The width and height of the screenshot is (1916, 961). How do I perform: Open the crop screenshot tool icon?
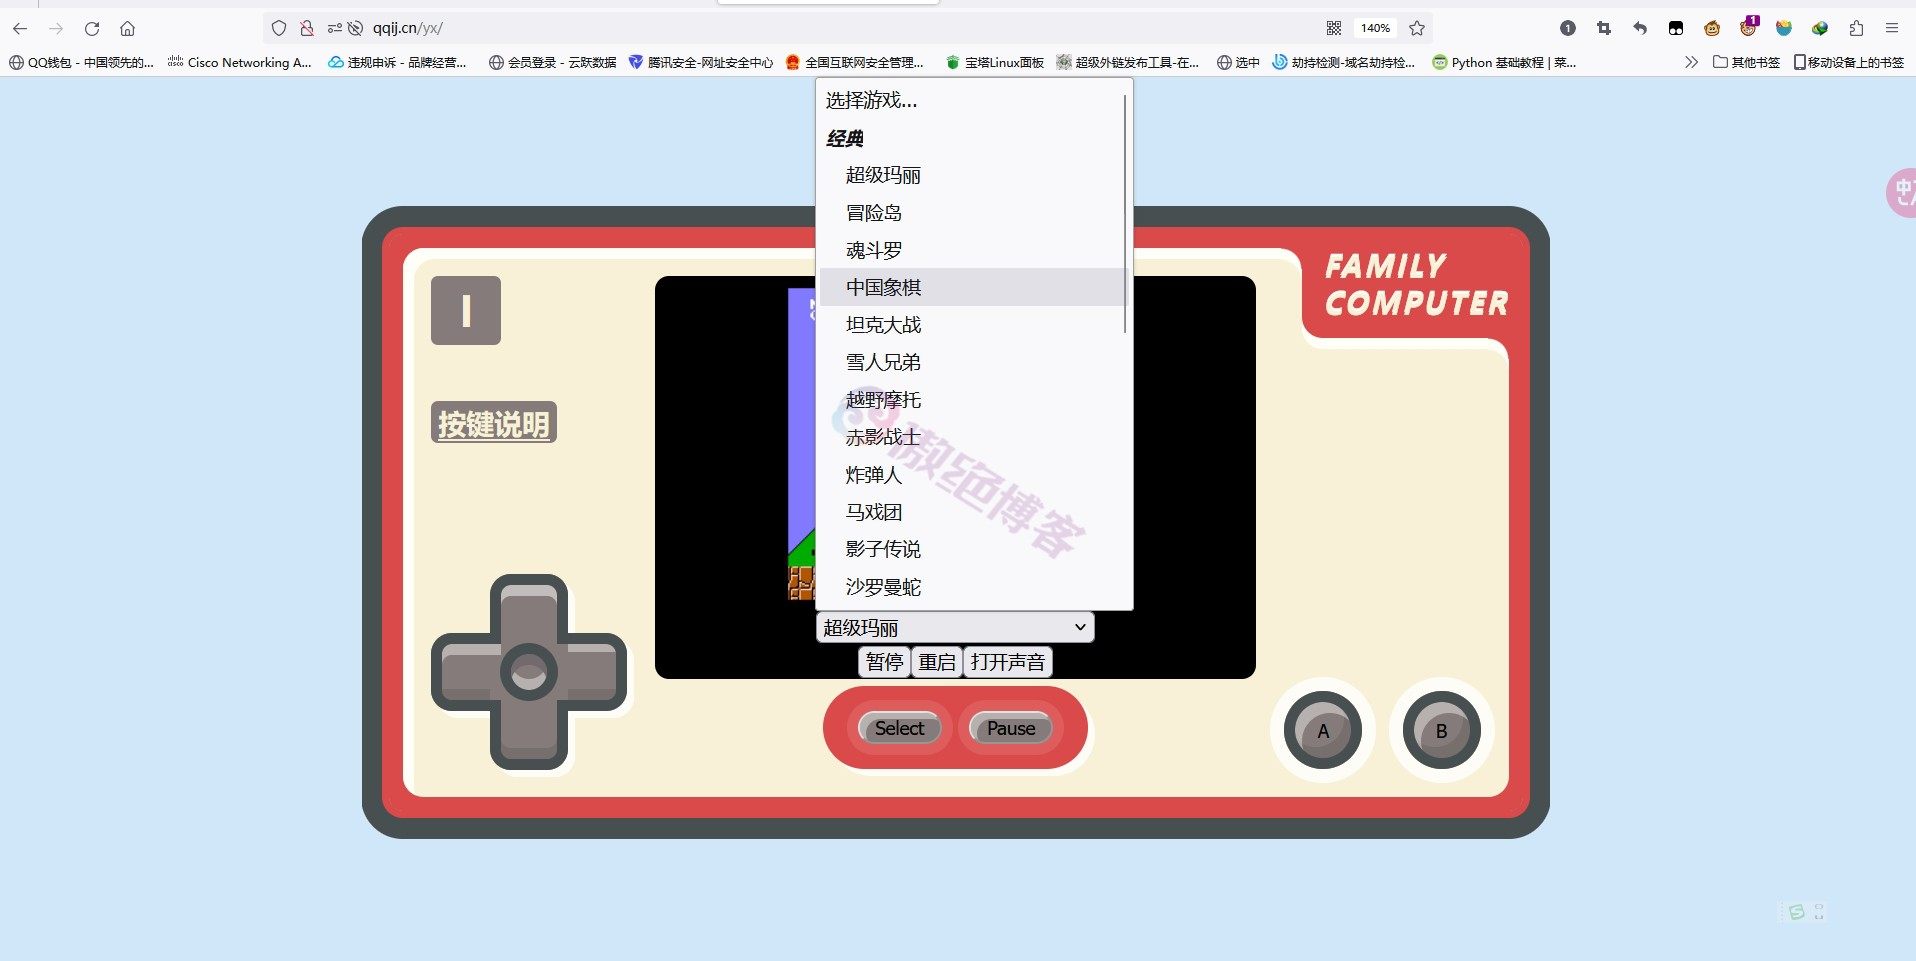click(x=1604, y=28)
